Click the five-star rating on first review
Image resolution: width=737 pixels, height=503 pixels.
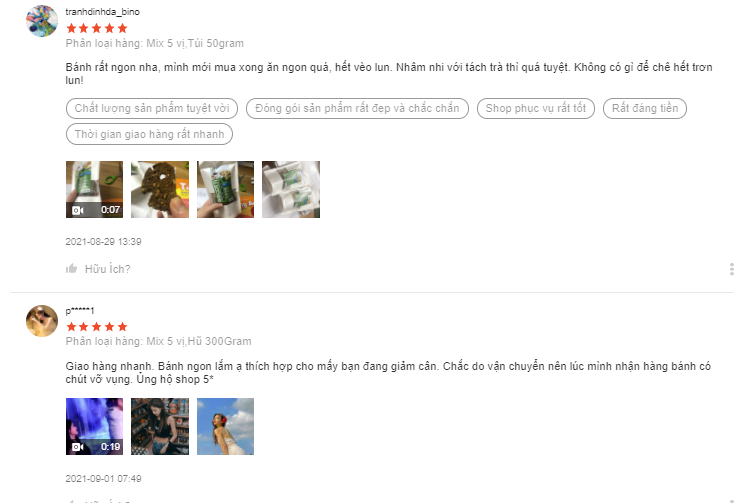97,28
